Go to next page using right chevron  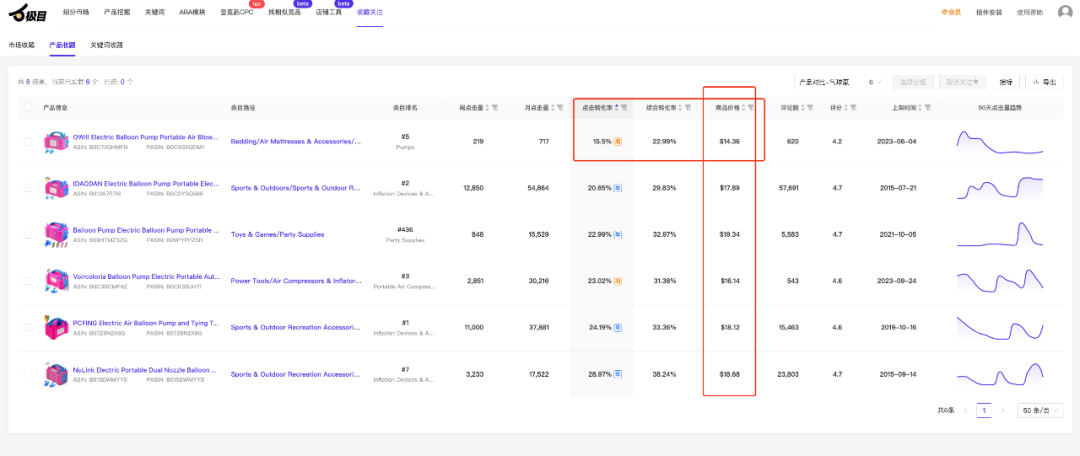point(1005,411)
